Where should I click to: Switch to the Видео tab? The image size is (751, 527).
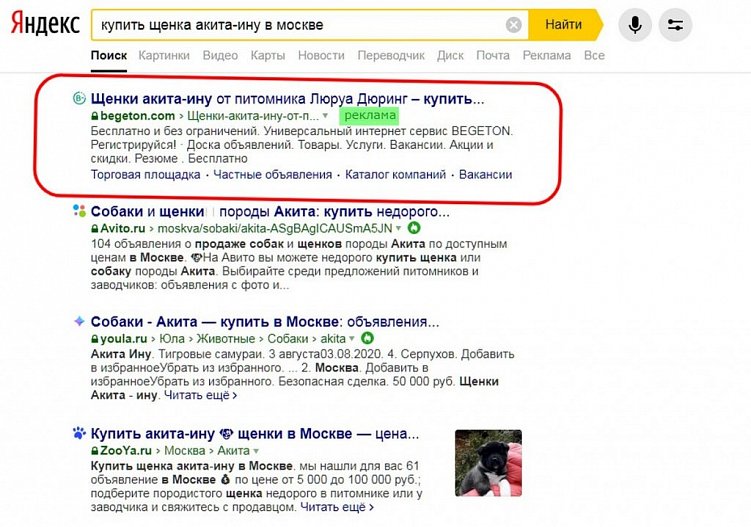tap(220, 56)
